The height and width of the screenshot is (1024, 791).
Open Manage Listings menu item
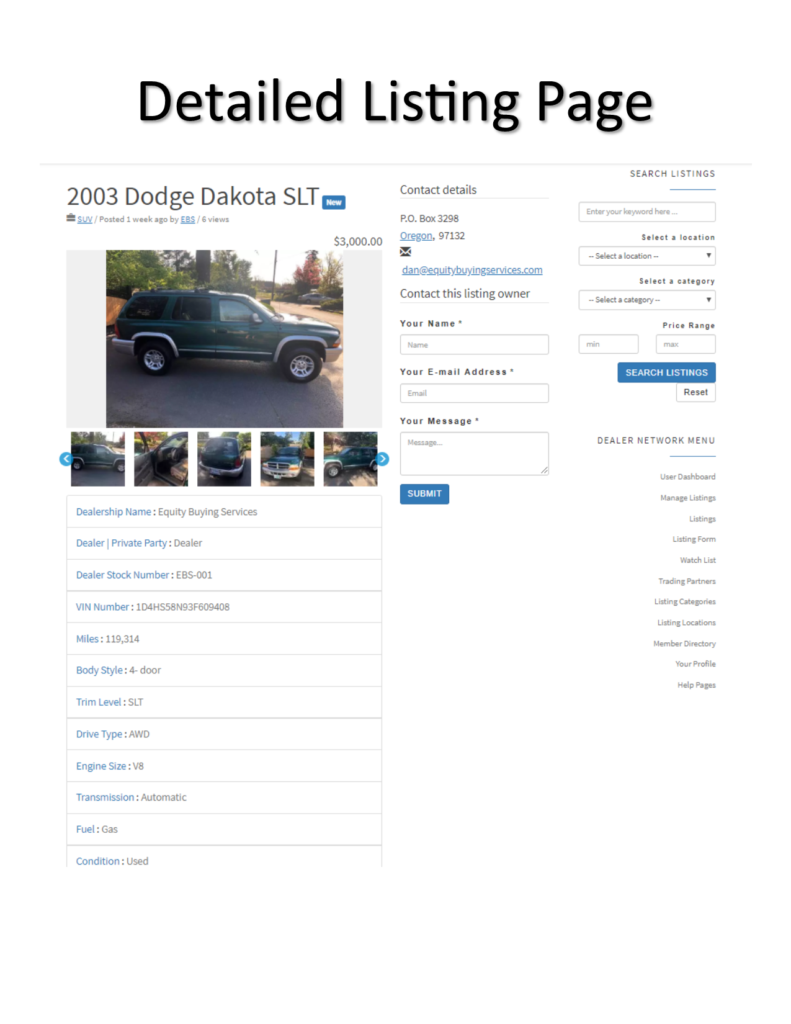point(688,498)
